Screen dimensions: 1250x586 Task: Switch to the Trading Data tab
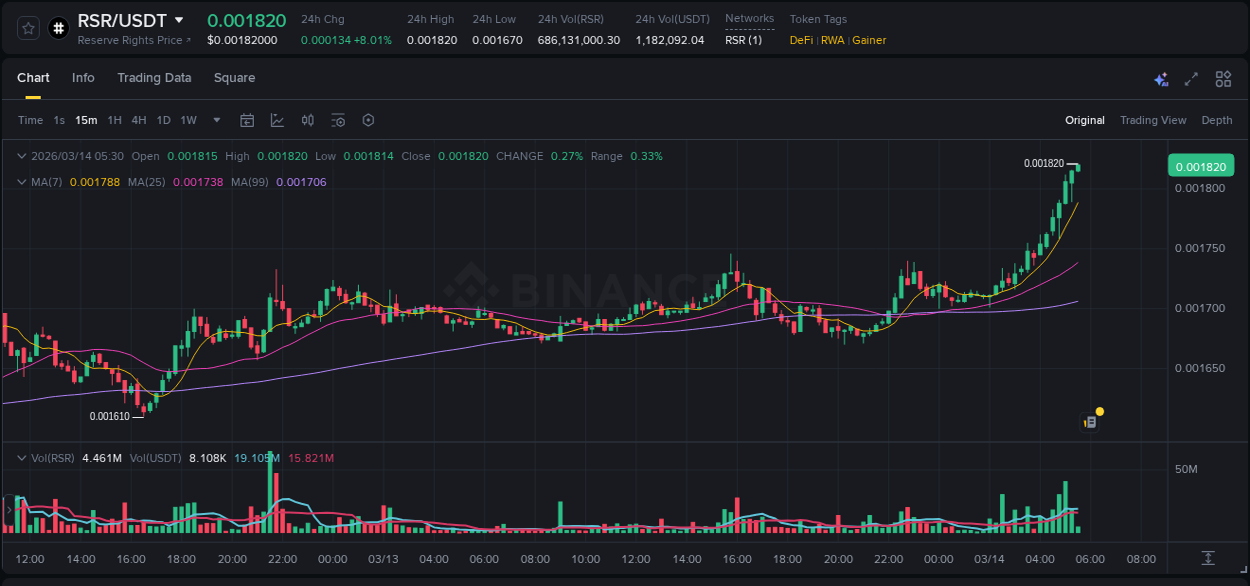[154, 78]
